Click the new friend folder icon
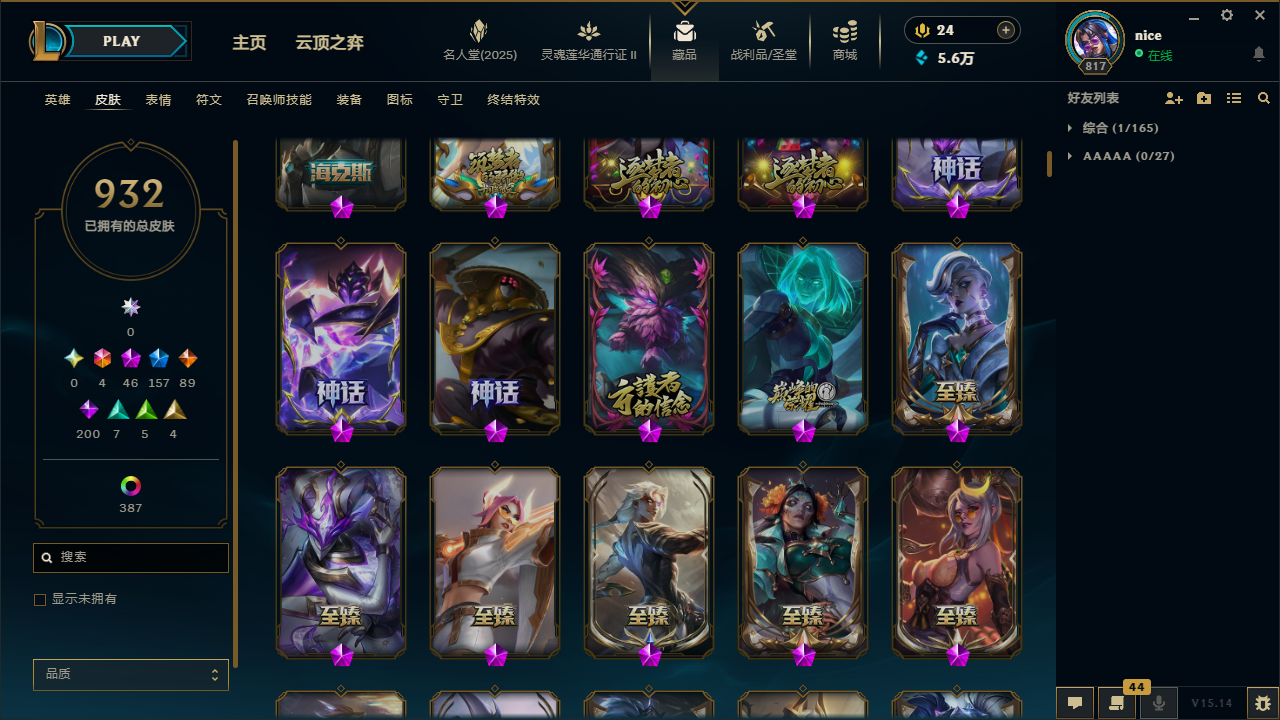 tap(1204, 98)
